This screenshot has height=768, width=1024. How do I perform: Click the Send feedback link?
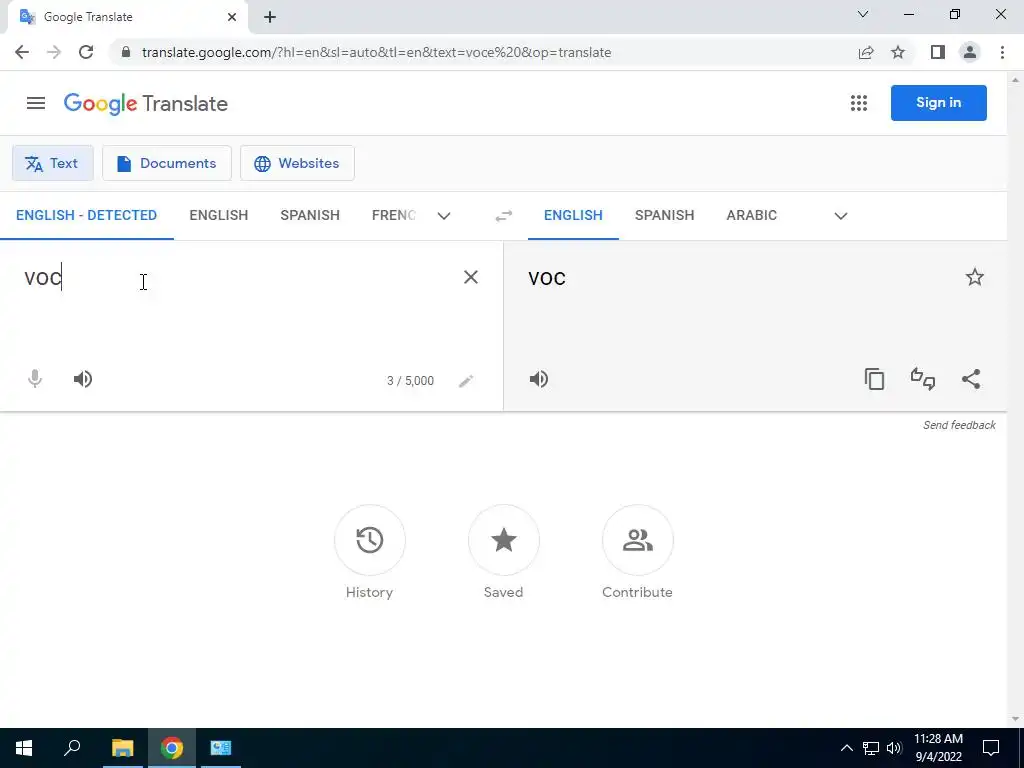coord(959,425)
